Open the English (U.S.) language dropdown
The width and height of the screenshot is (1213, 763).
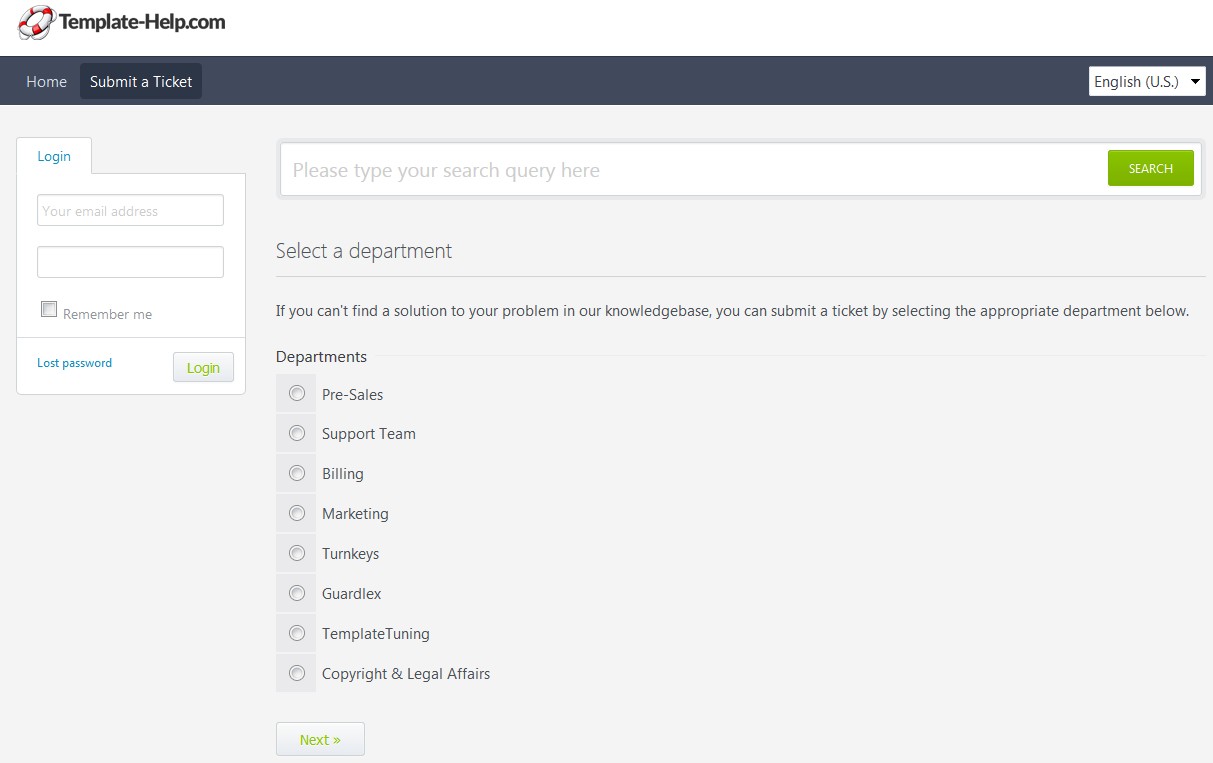coord(1147,81)
